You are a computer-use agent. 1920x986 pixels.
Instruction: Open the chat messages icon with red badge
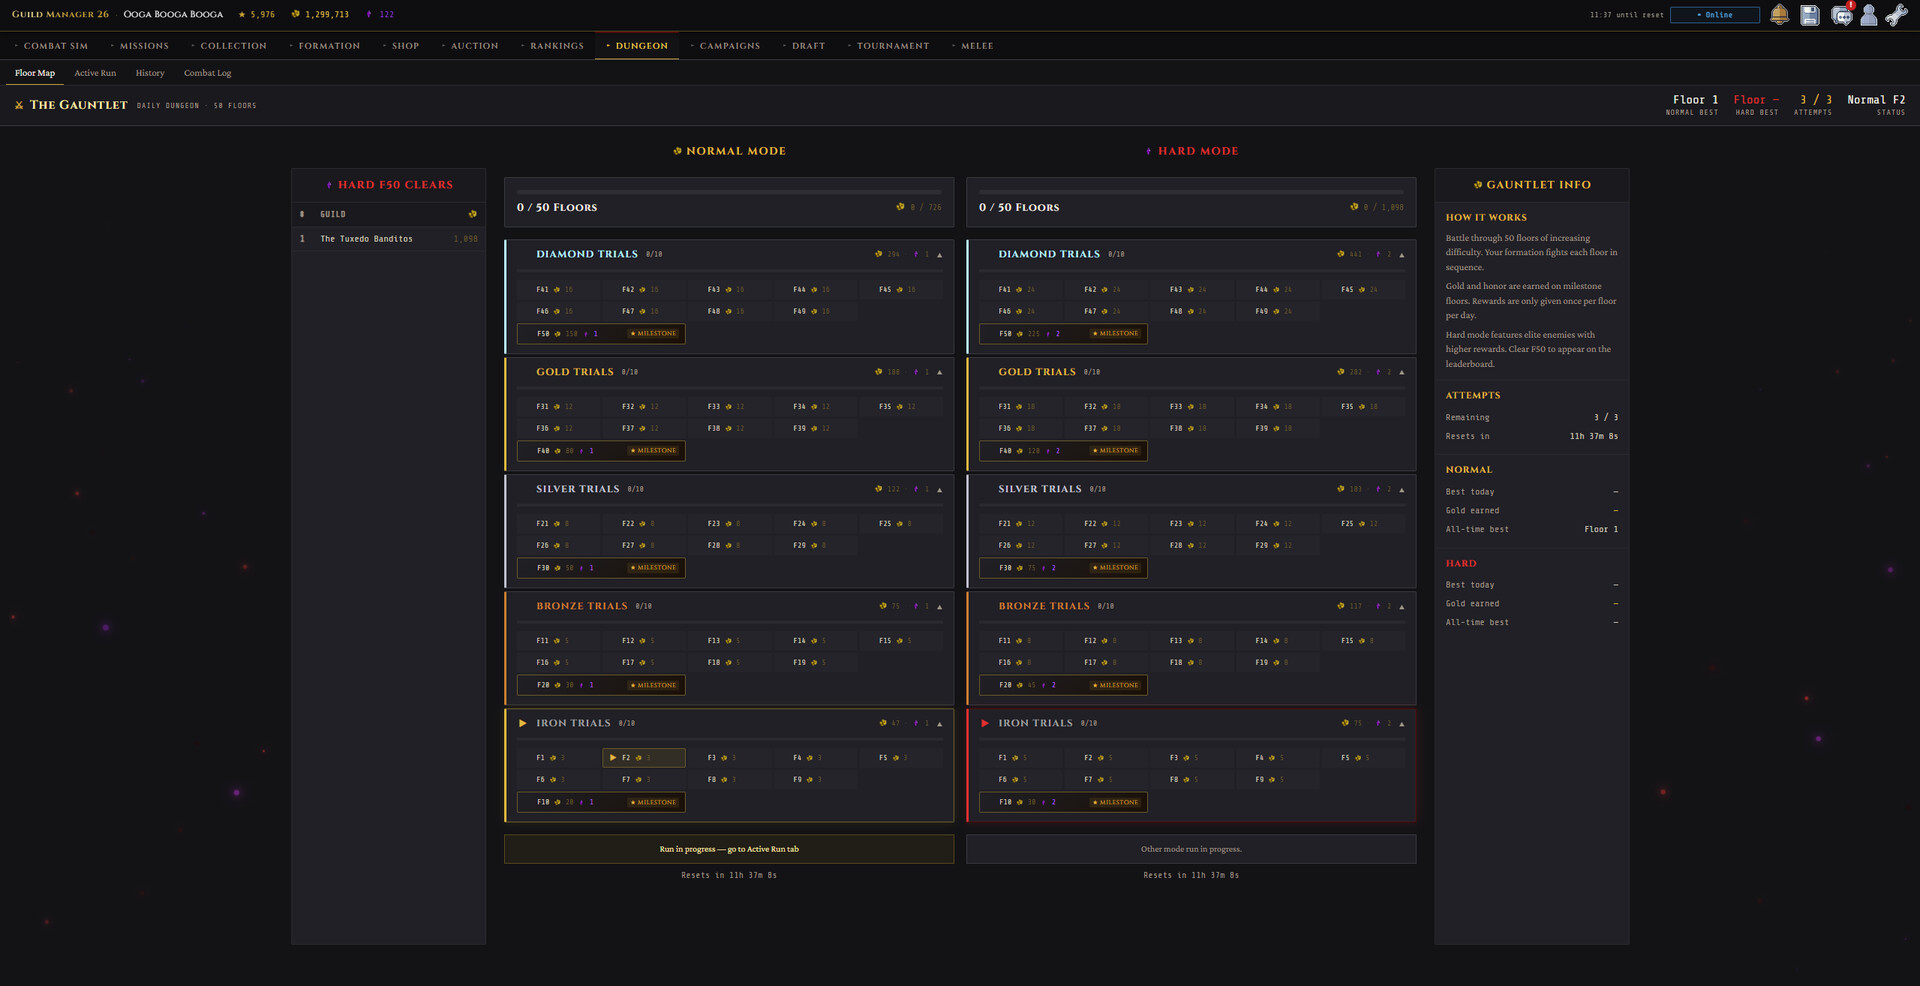tap(1841, 16)
